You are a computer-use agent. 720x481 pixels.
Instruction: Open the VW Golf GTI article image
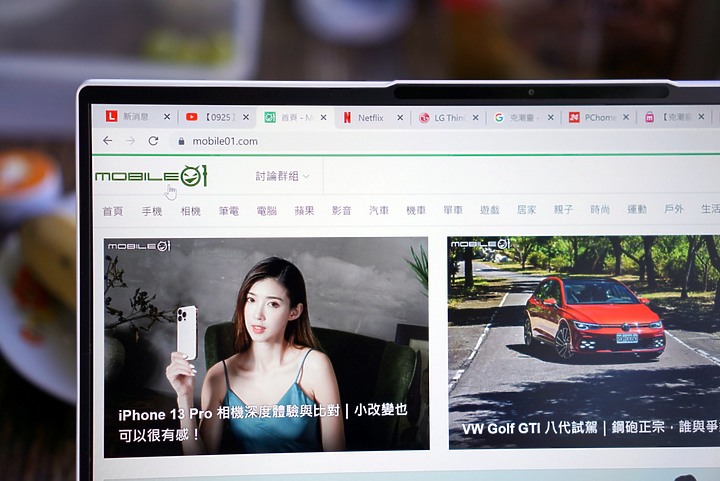tap(584, 342)
